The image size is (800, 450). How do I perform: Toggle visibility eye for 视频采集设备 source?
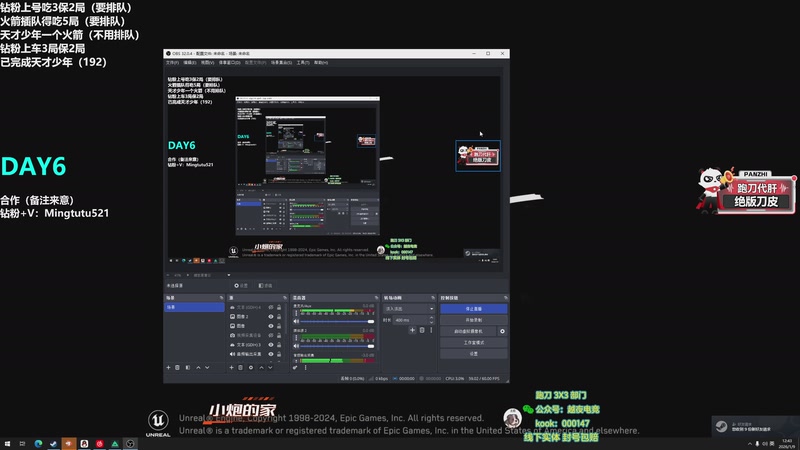271,335
